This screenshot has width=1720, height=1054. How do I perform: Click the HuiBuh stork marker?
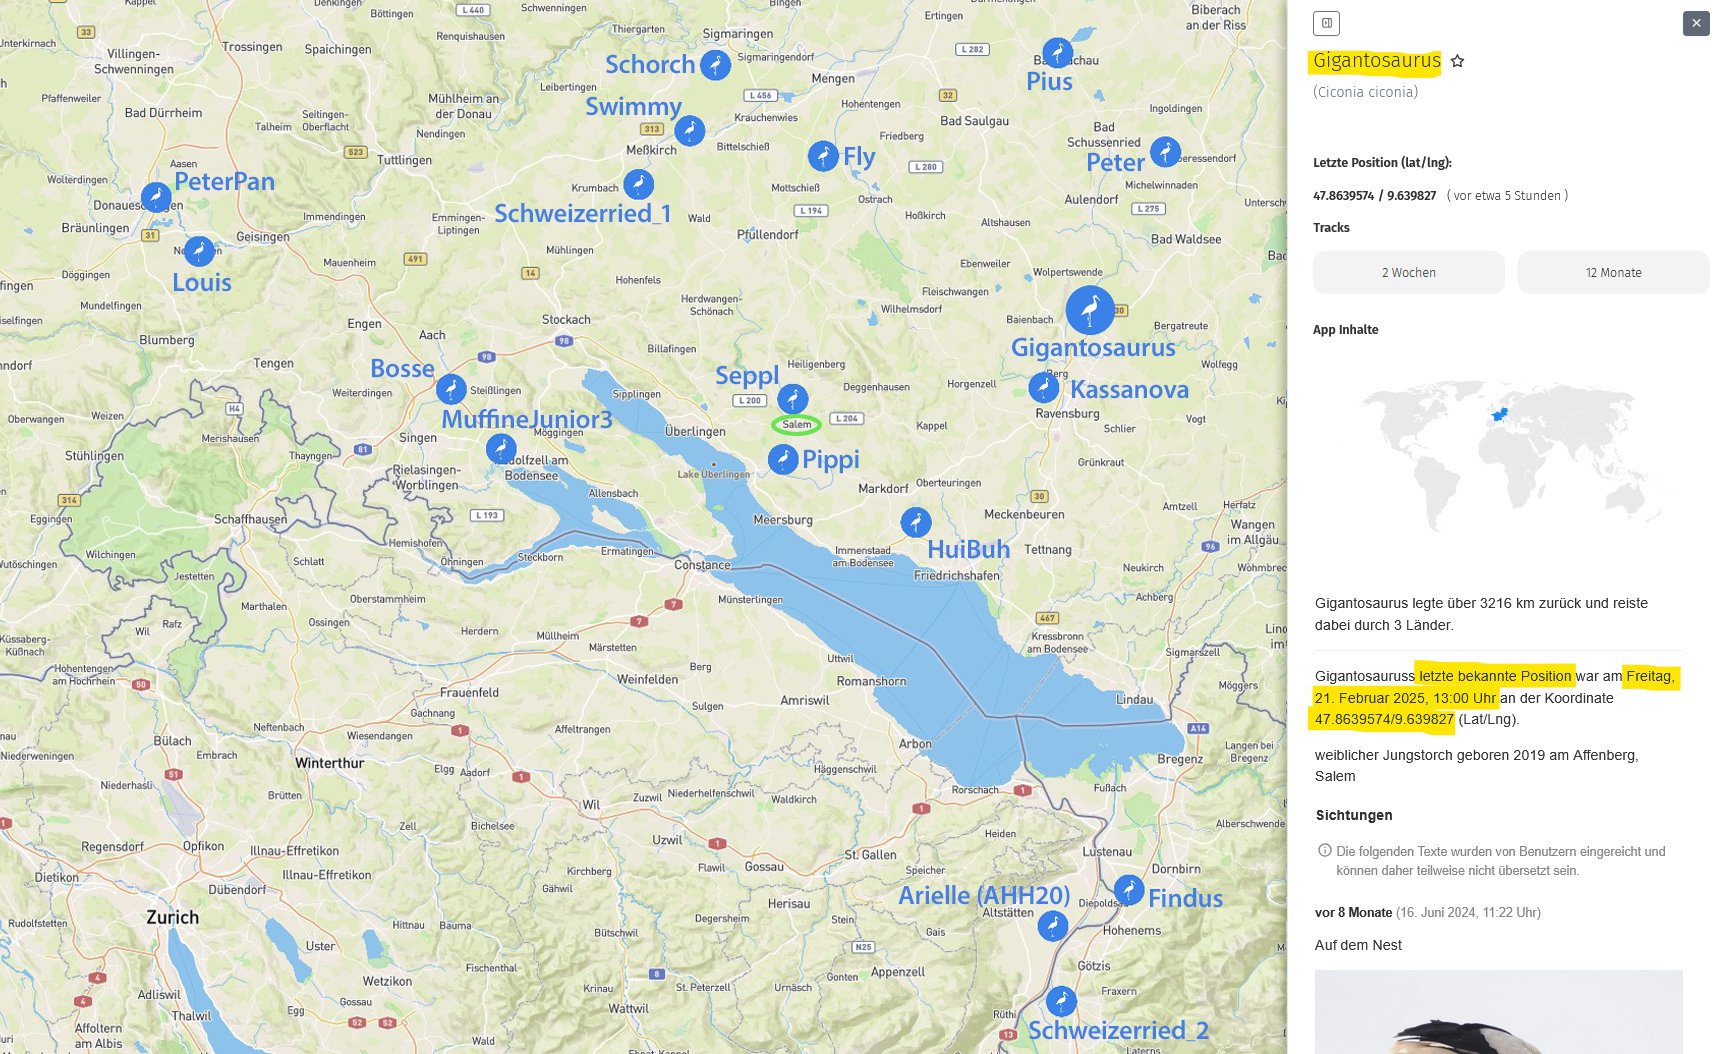[915, 522]
